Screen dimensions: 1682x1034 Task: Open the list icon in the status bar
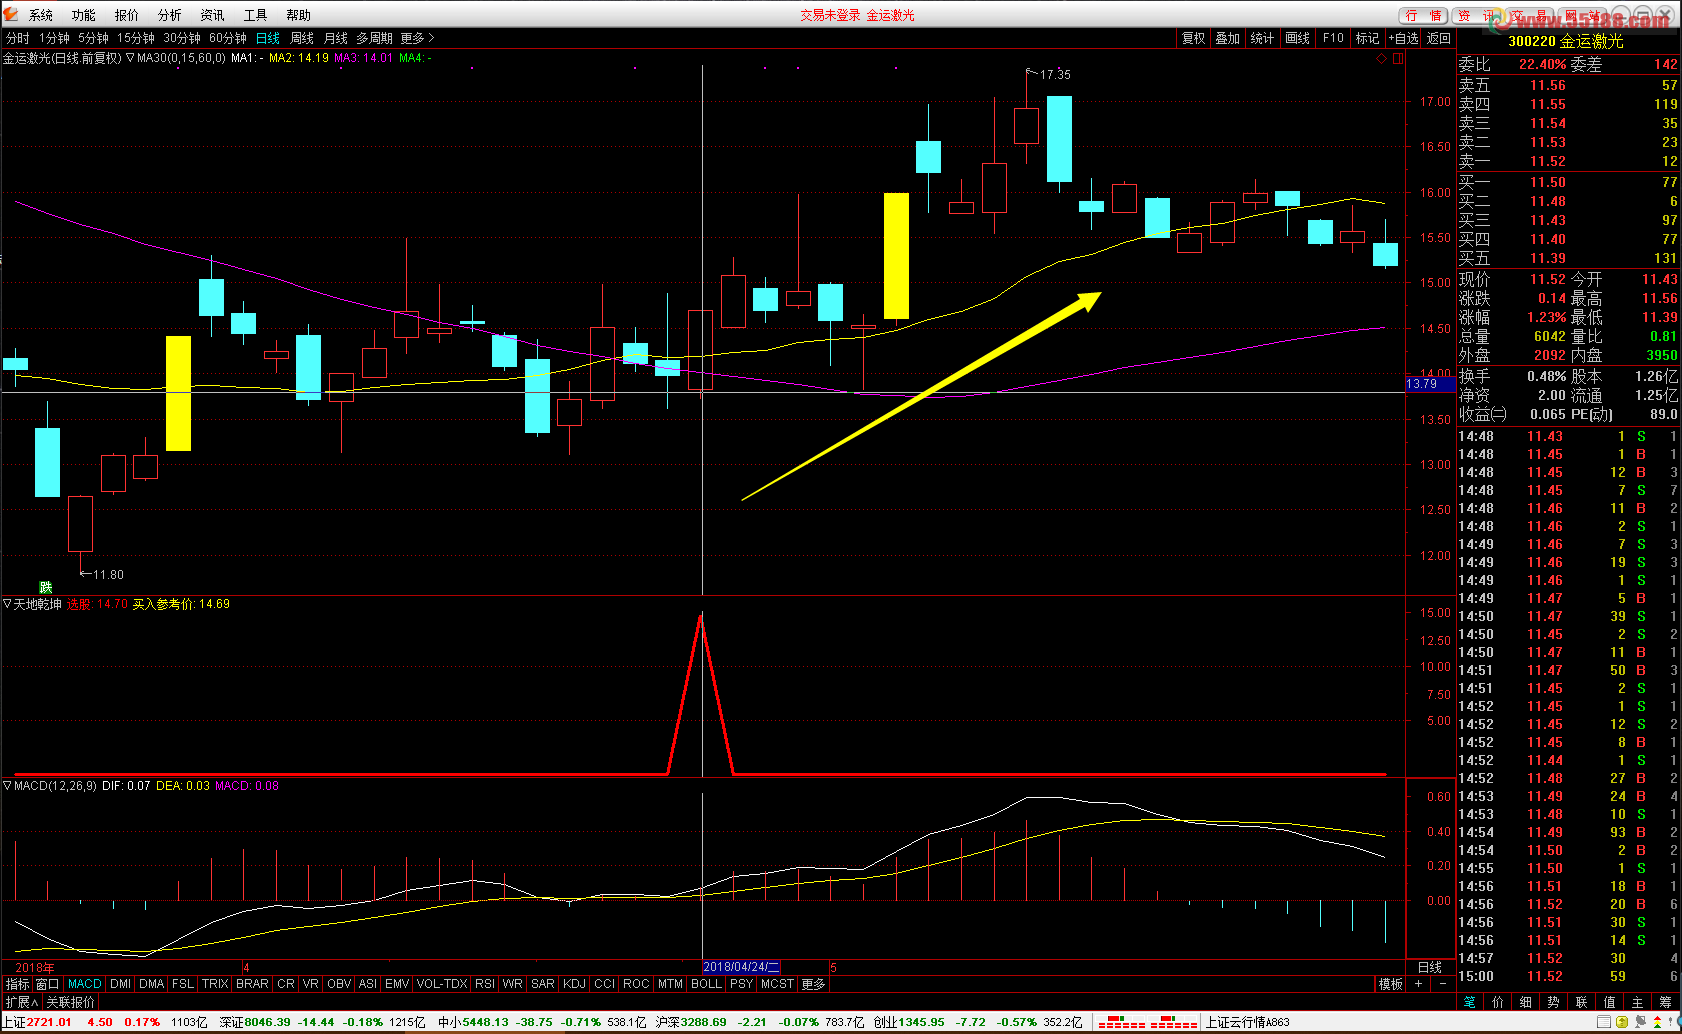1604,1022
